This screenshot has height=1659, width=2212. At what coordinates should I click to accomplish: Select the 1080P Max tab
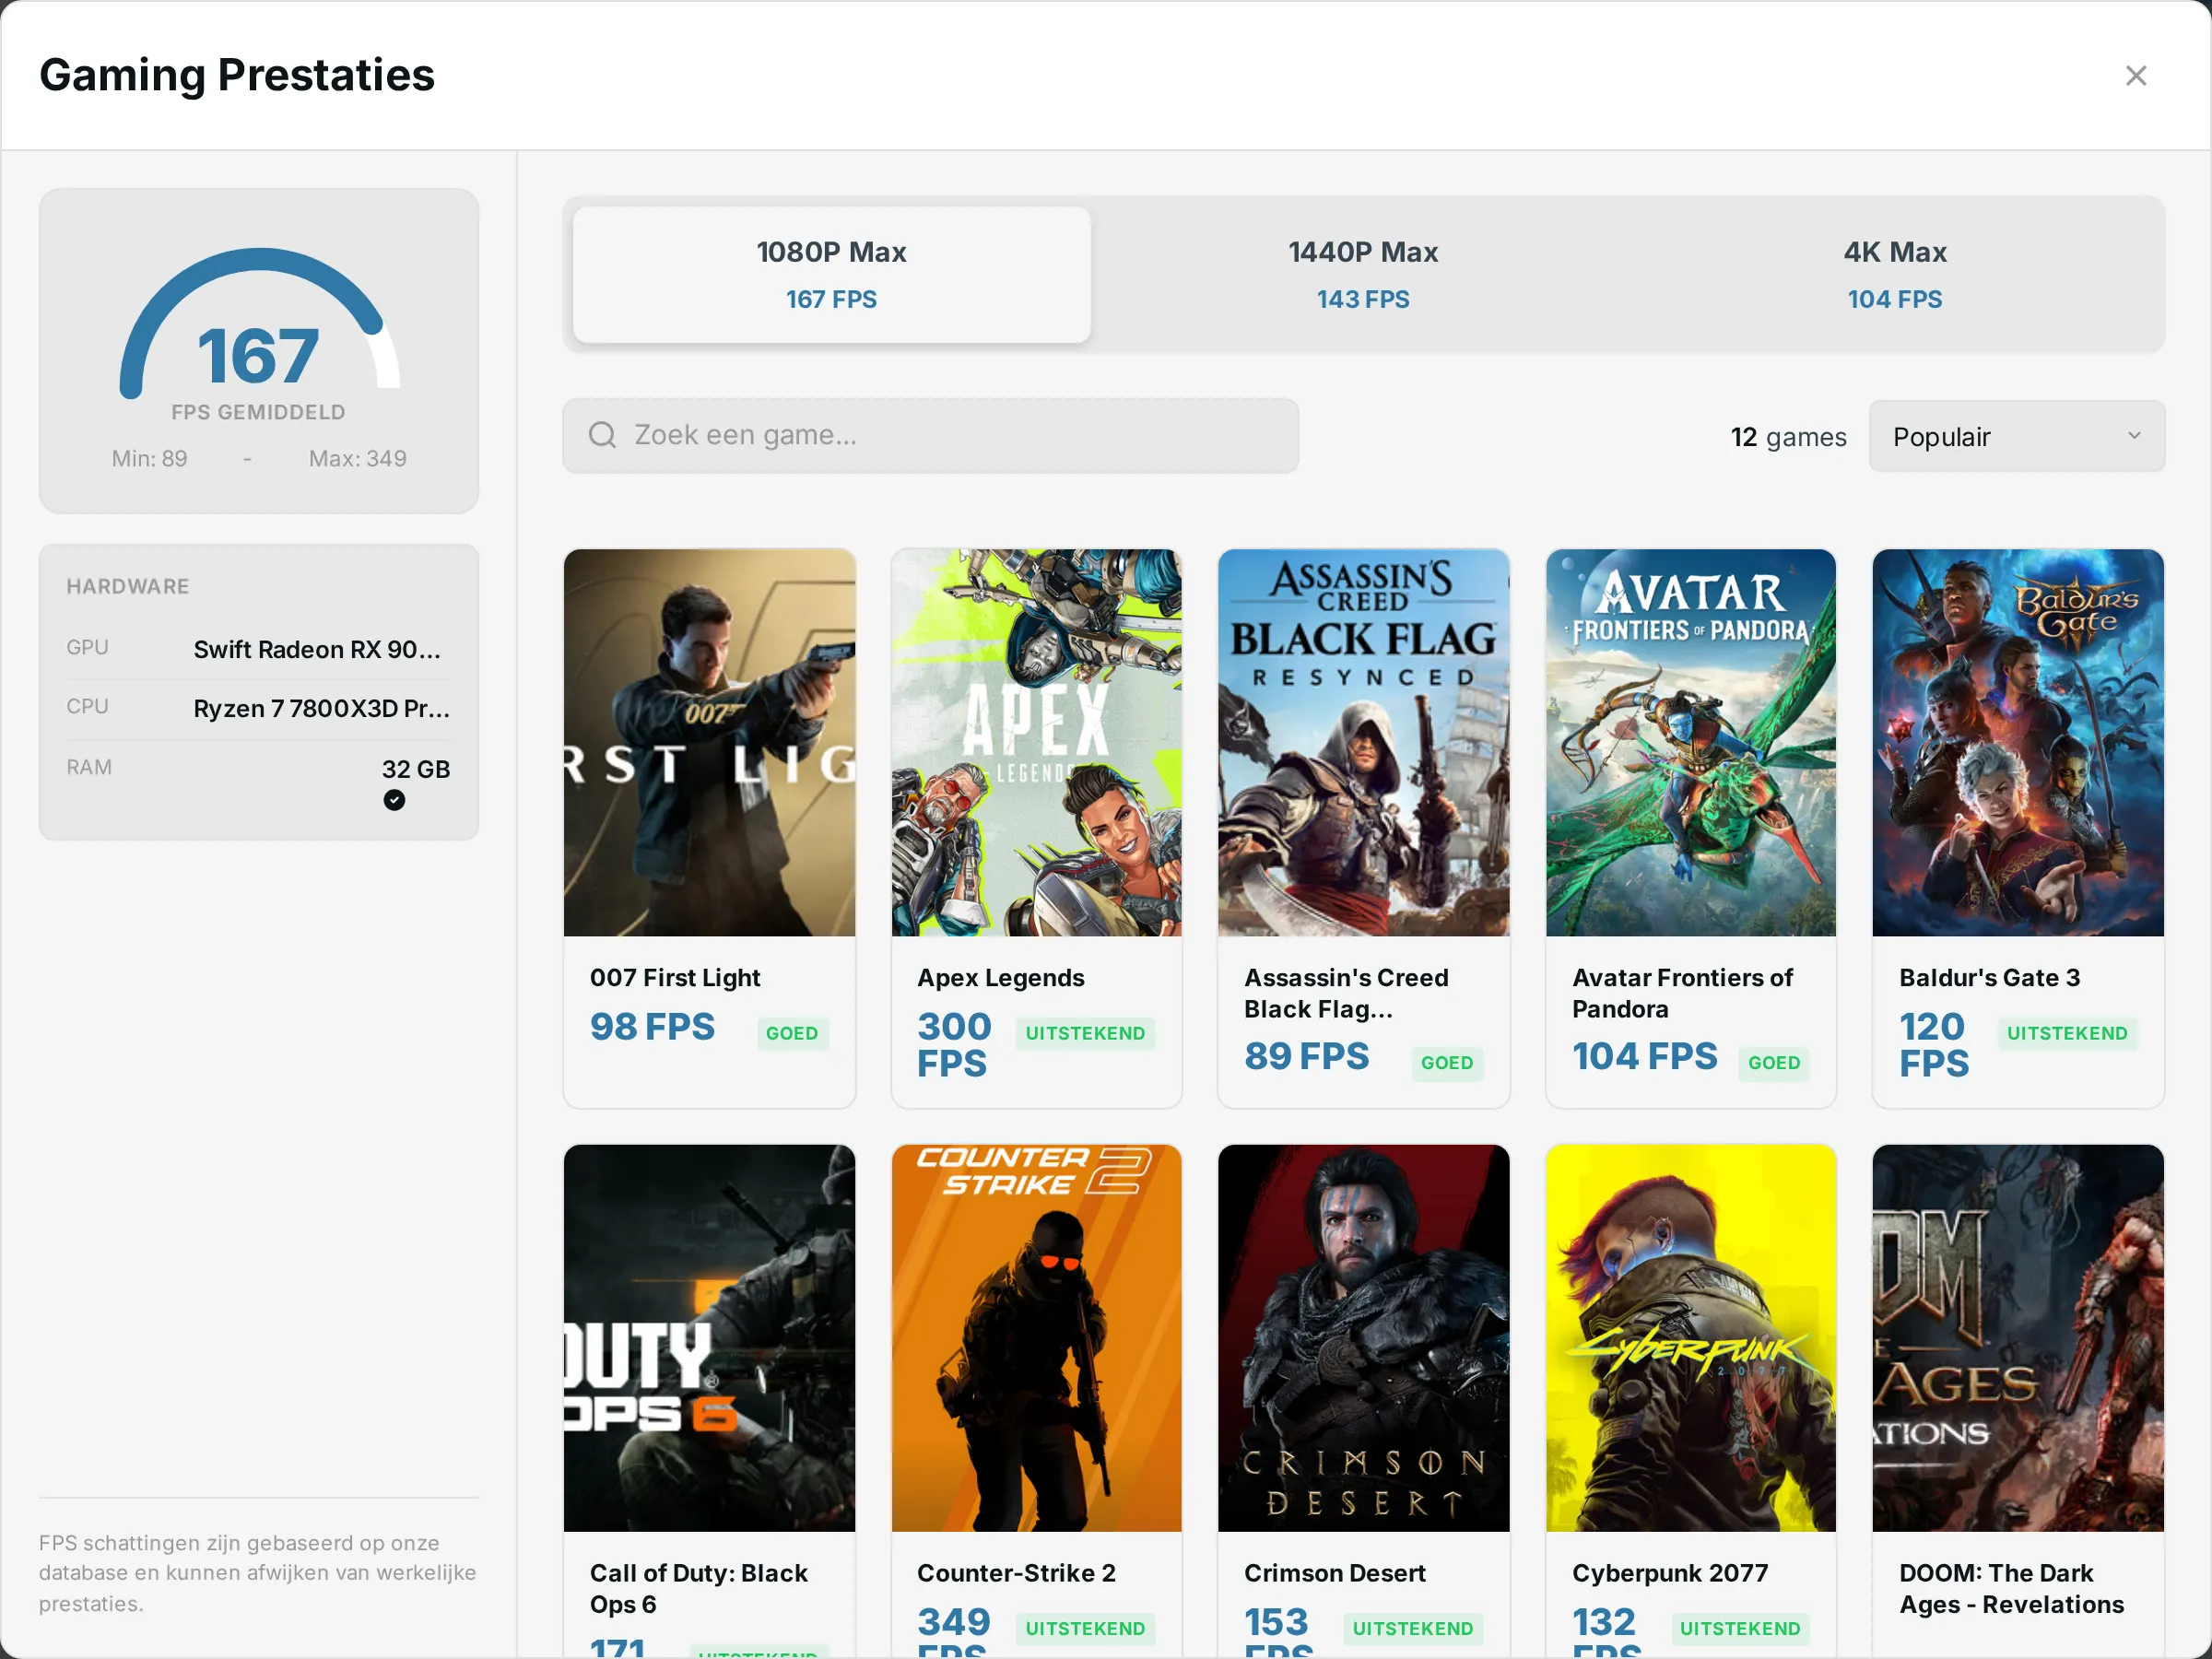831,275
